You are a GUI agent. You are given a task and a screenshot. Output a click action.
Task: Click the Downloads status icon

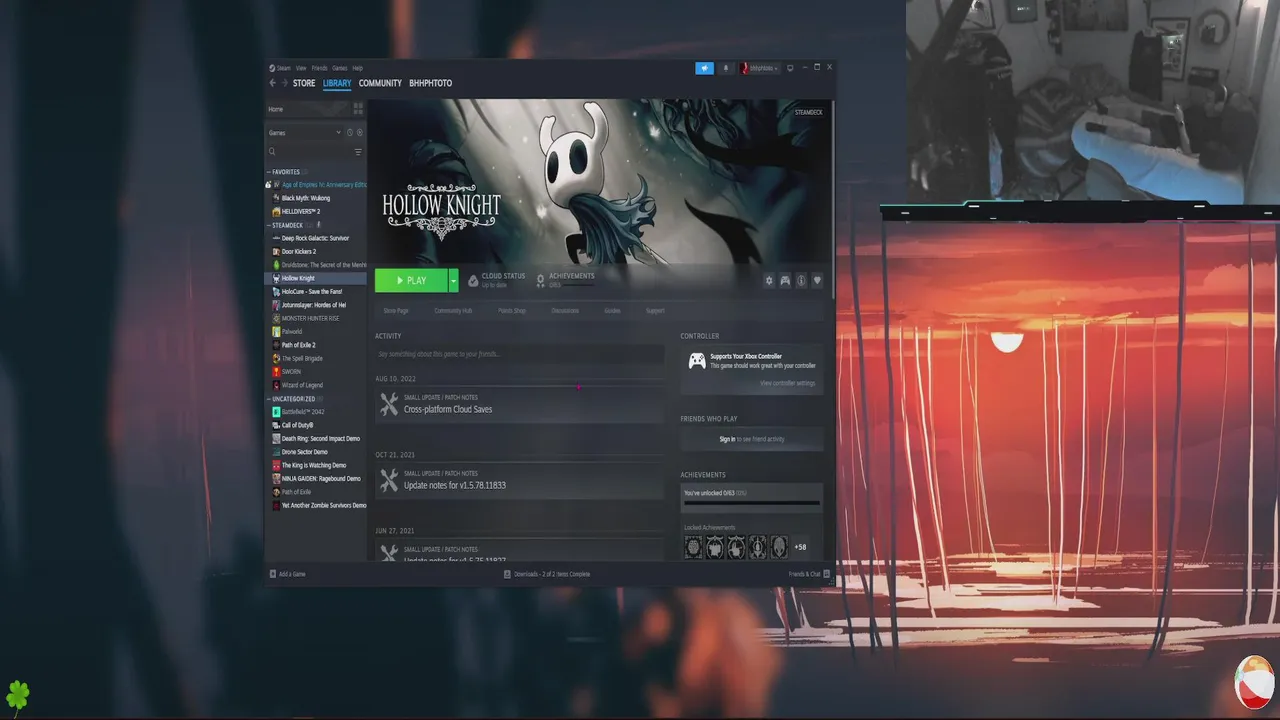pos(507,574)
